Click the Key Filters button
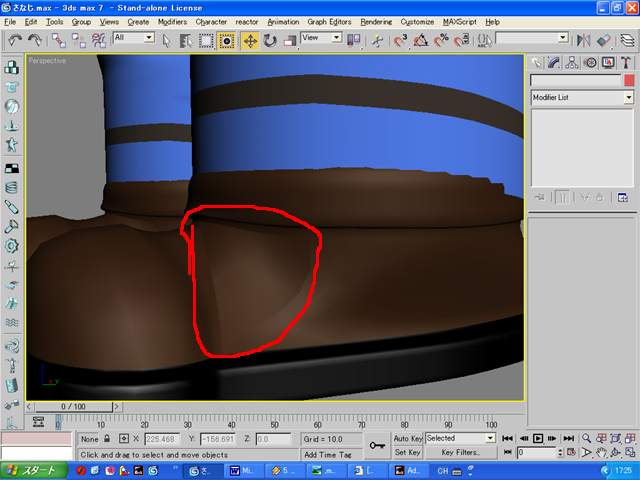Image resolution: width=640 pixels, height=480 pixels. point(461,452)
